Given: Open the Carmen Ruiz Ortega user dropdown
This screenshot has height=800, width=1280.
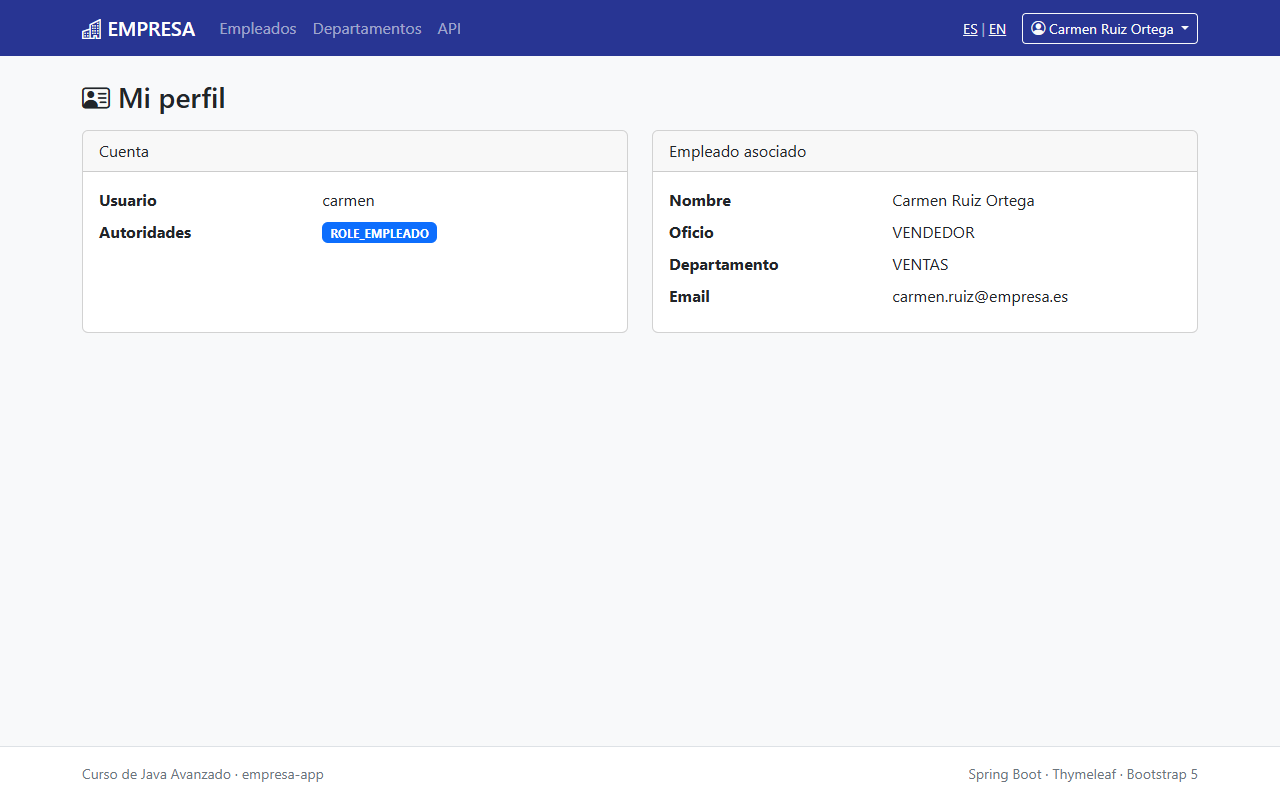Looking at the screenshot, I should [1109, 28].
